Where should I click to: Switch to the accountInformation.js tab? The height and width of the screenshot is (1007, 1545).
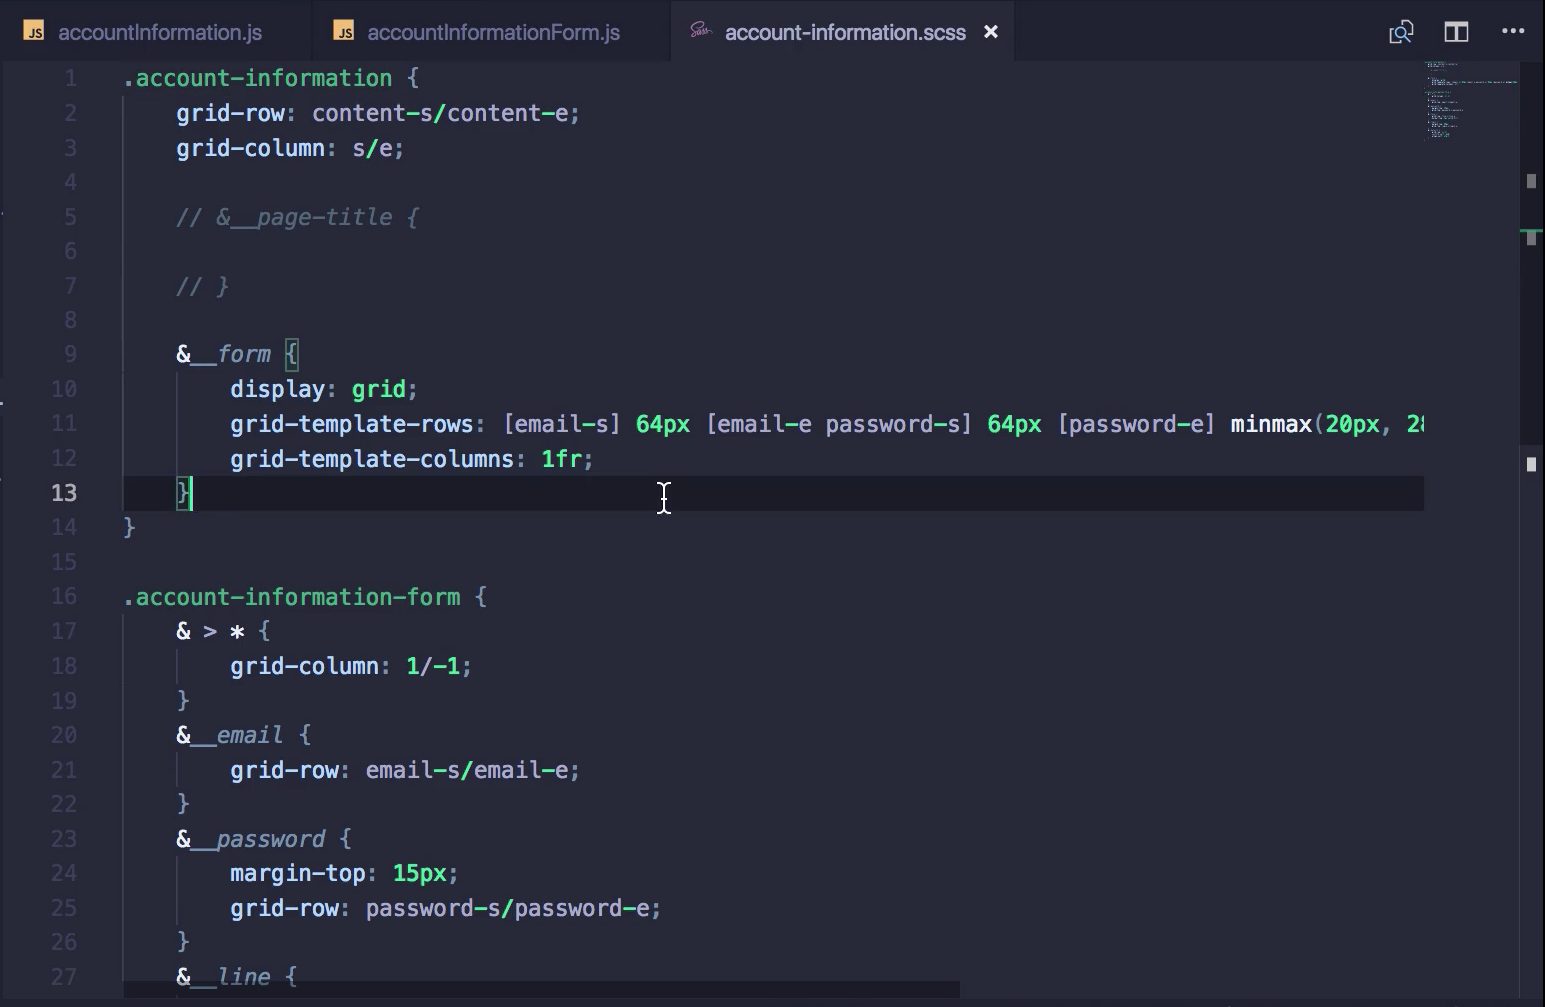tap(160, 31)
